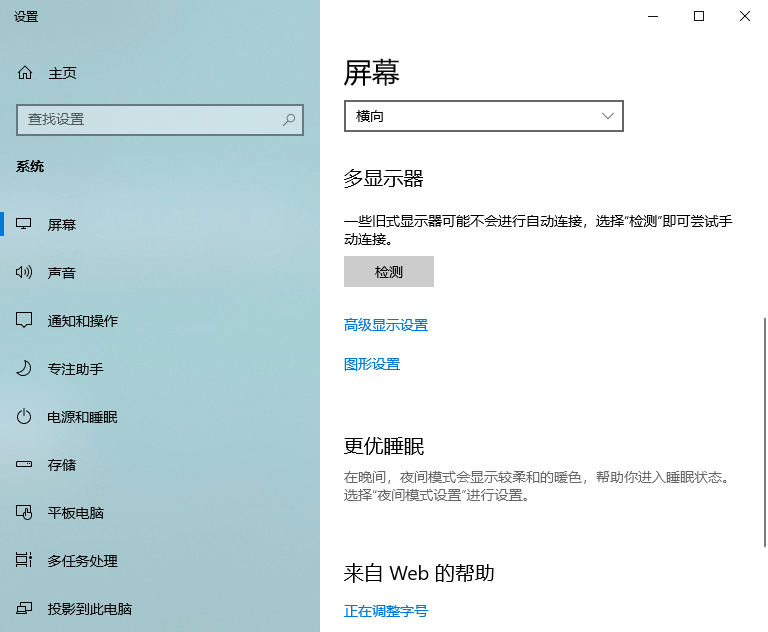This screenshot has height=632, width=768.
Task: Select the 通知和操作 notification icon
Action: pyautogui.click(x=25, y=321)
